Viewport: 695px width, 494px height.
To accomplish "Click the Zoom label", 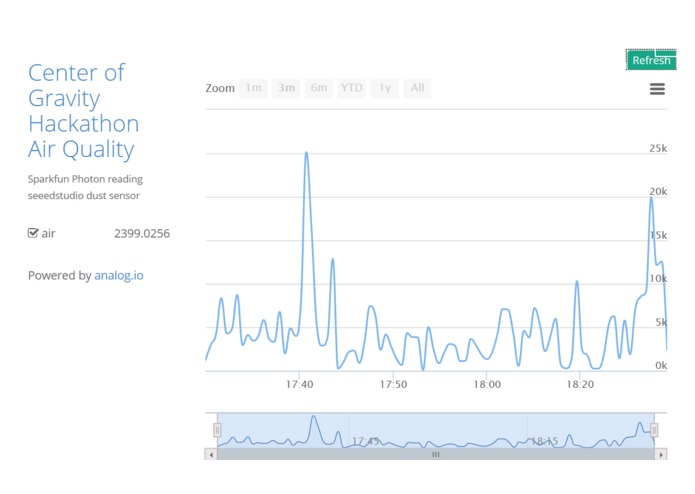I will tap(220, 88).
